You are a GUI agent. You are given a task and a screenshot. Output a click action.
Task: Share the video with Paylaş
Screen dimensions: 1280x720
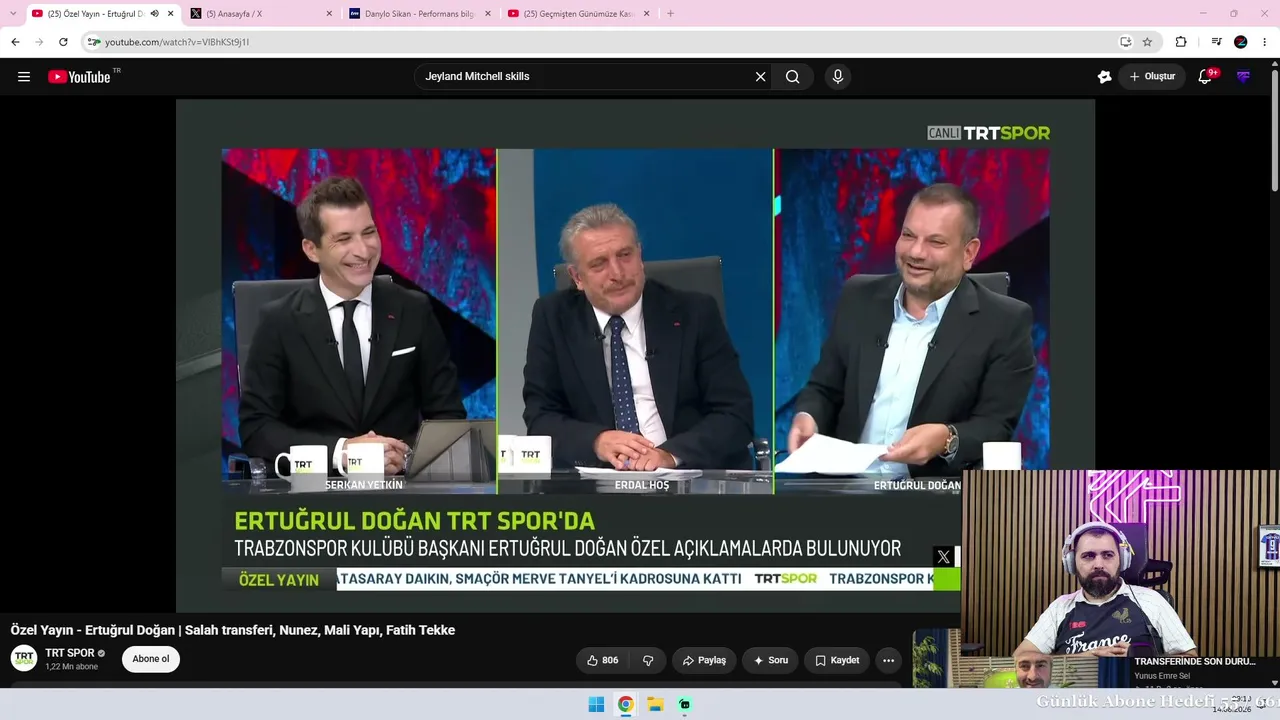tap(704, 660)
